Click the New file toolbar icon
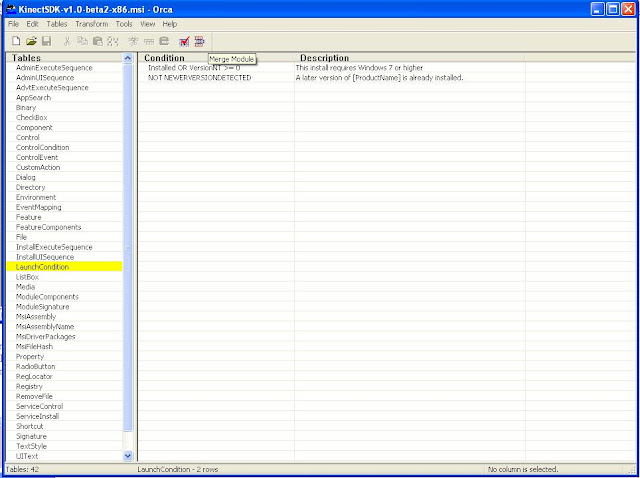Viewport: 640px width, 478px height. coord(16,41)
